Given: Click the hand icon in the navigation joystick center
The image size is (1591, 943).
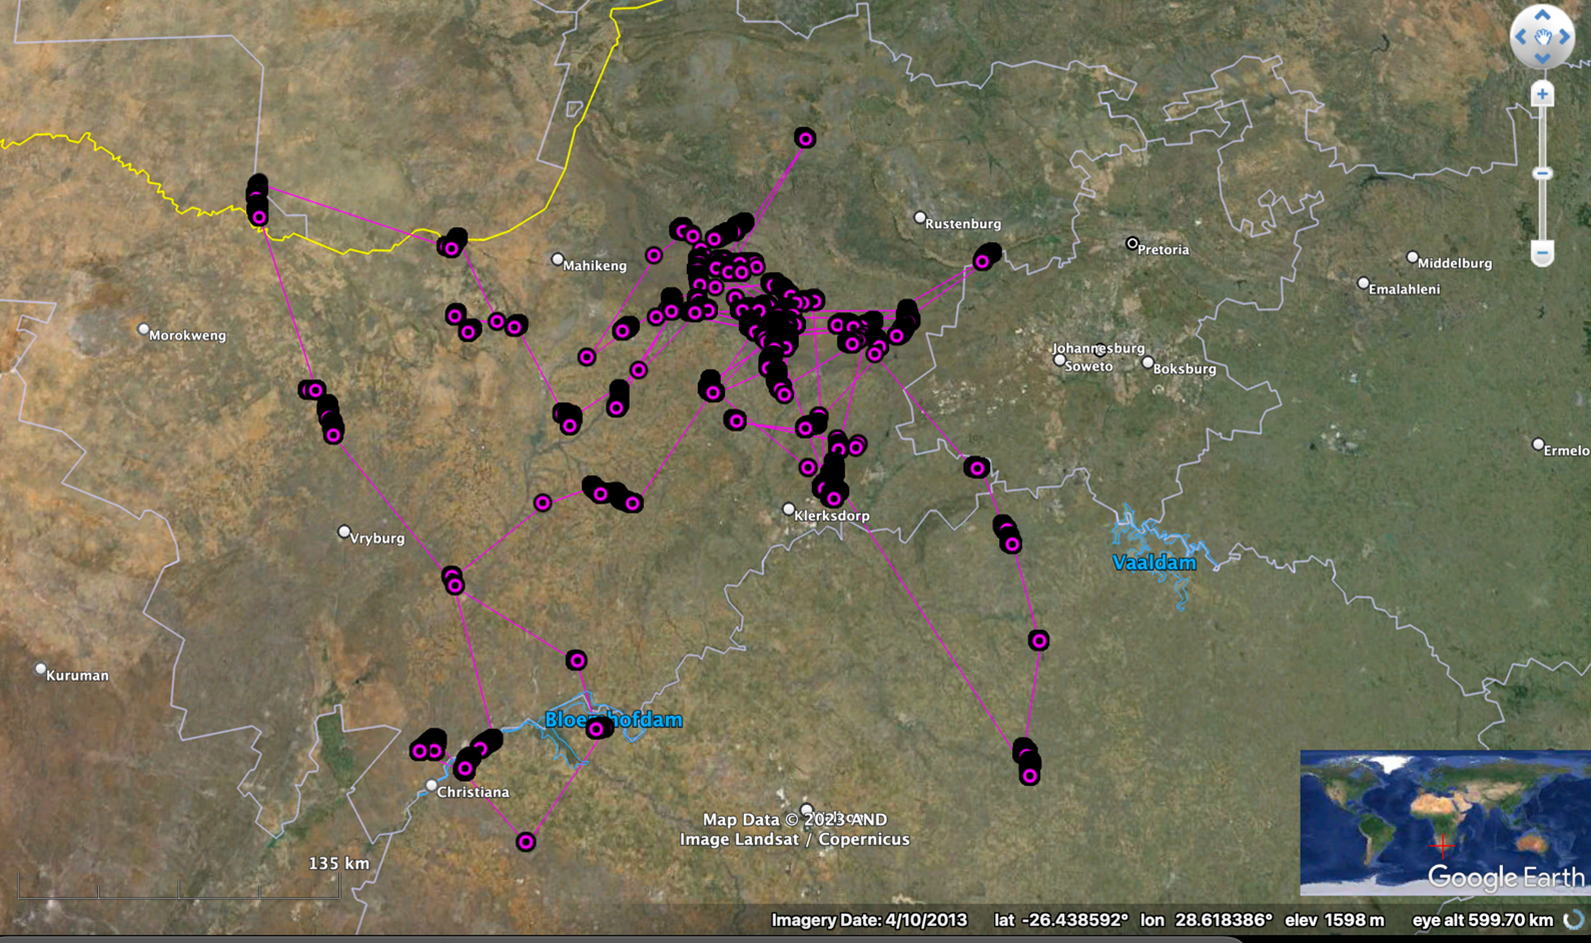Looking at the screenshot, I should 1542,37.
